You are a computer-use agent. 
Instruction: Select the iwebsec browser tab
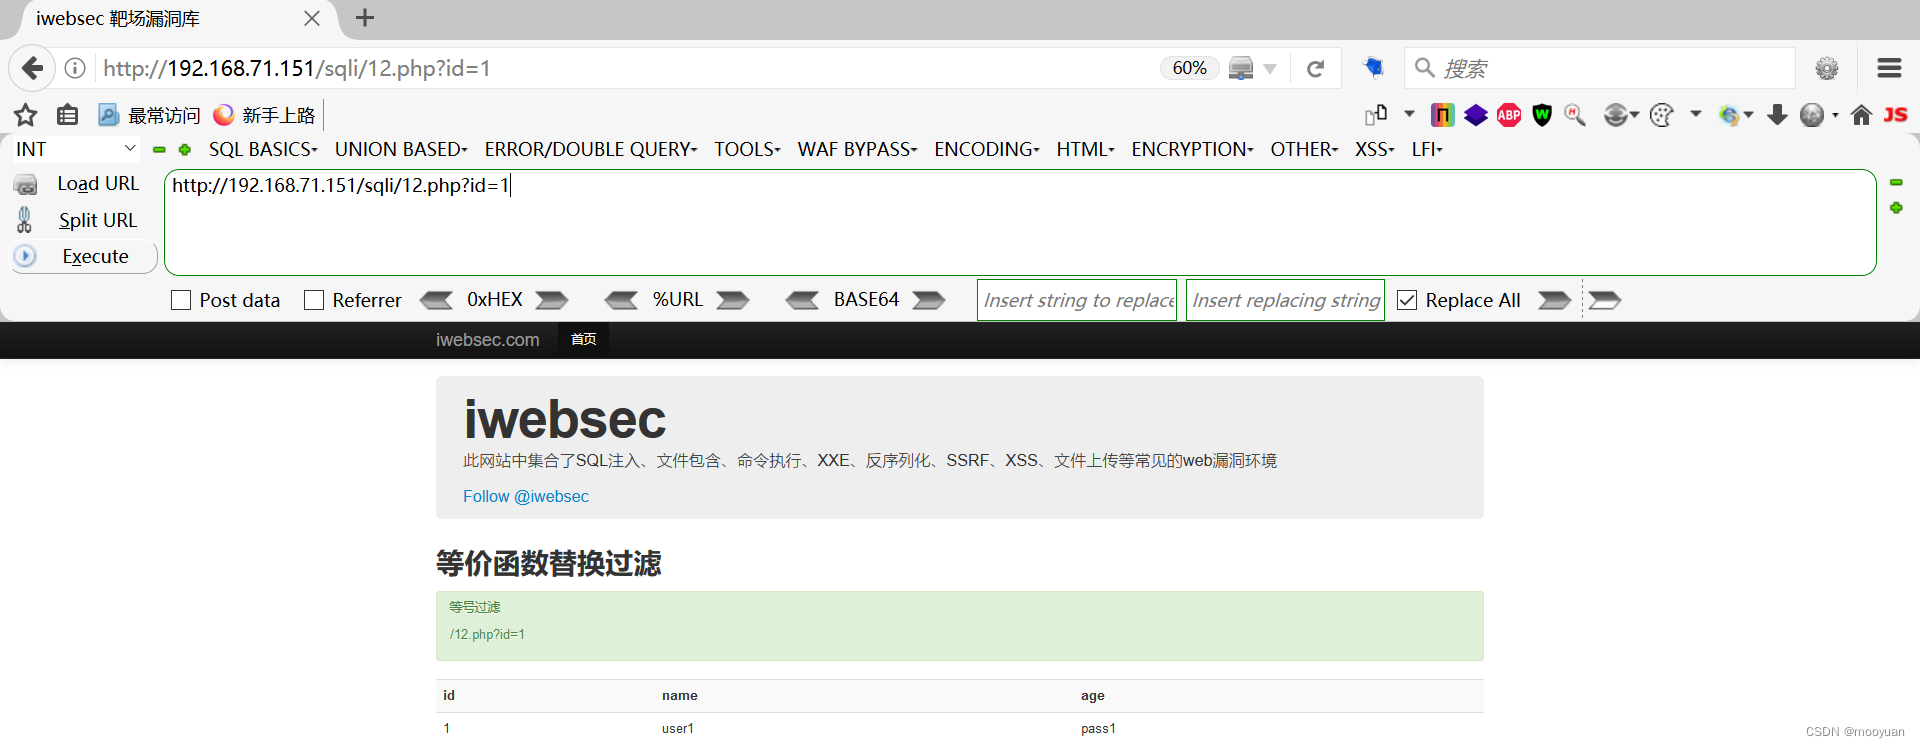(x=178, y=19)
